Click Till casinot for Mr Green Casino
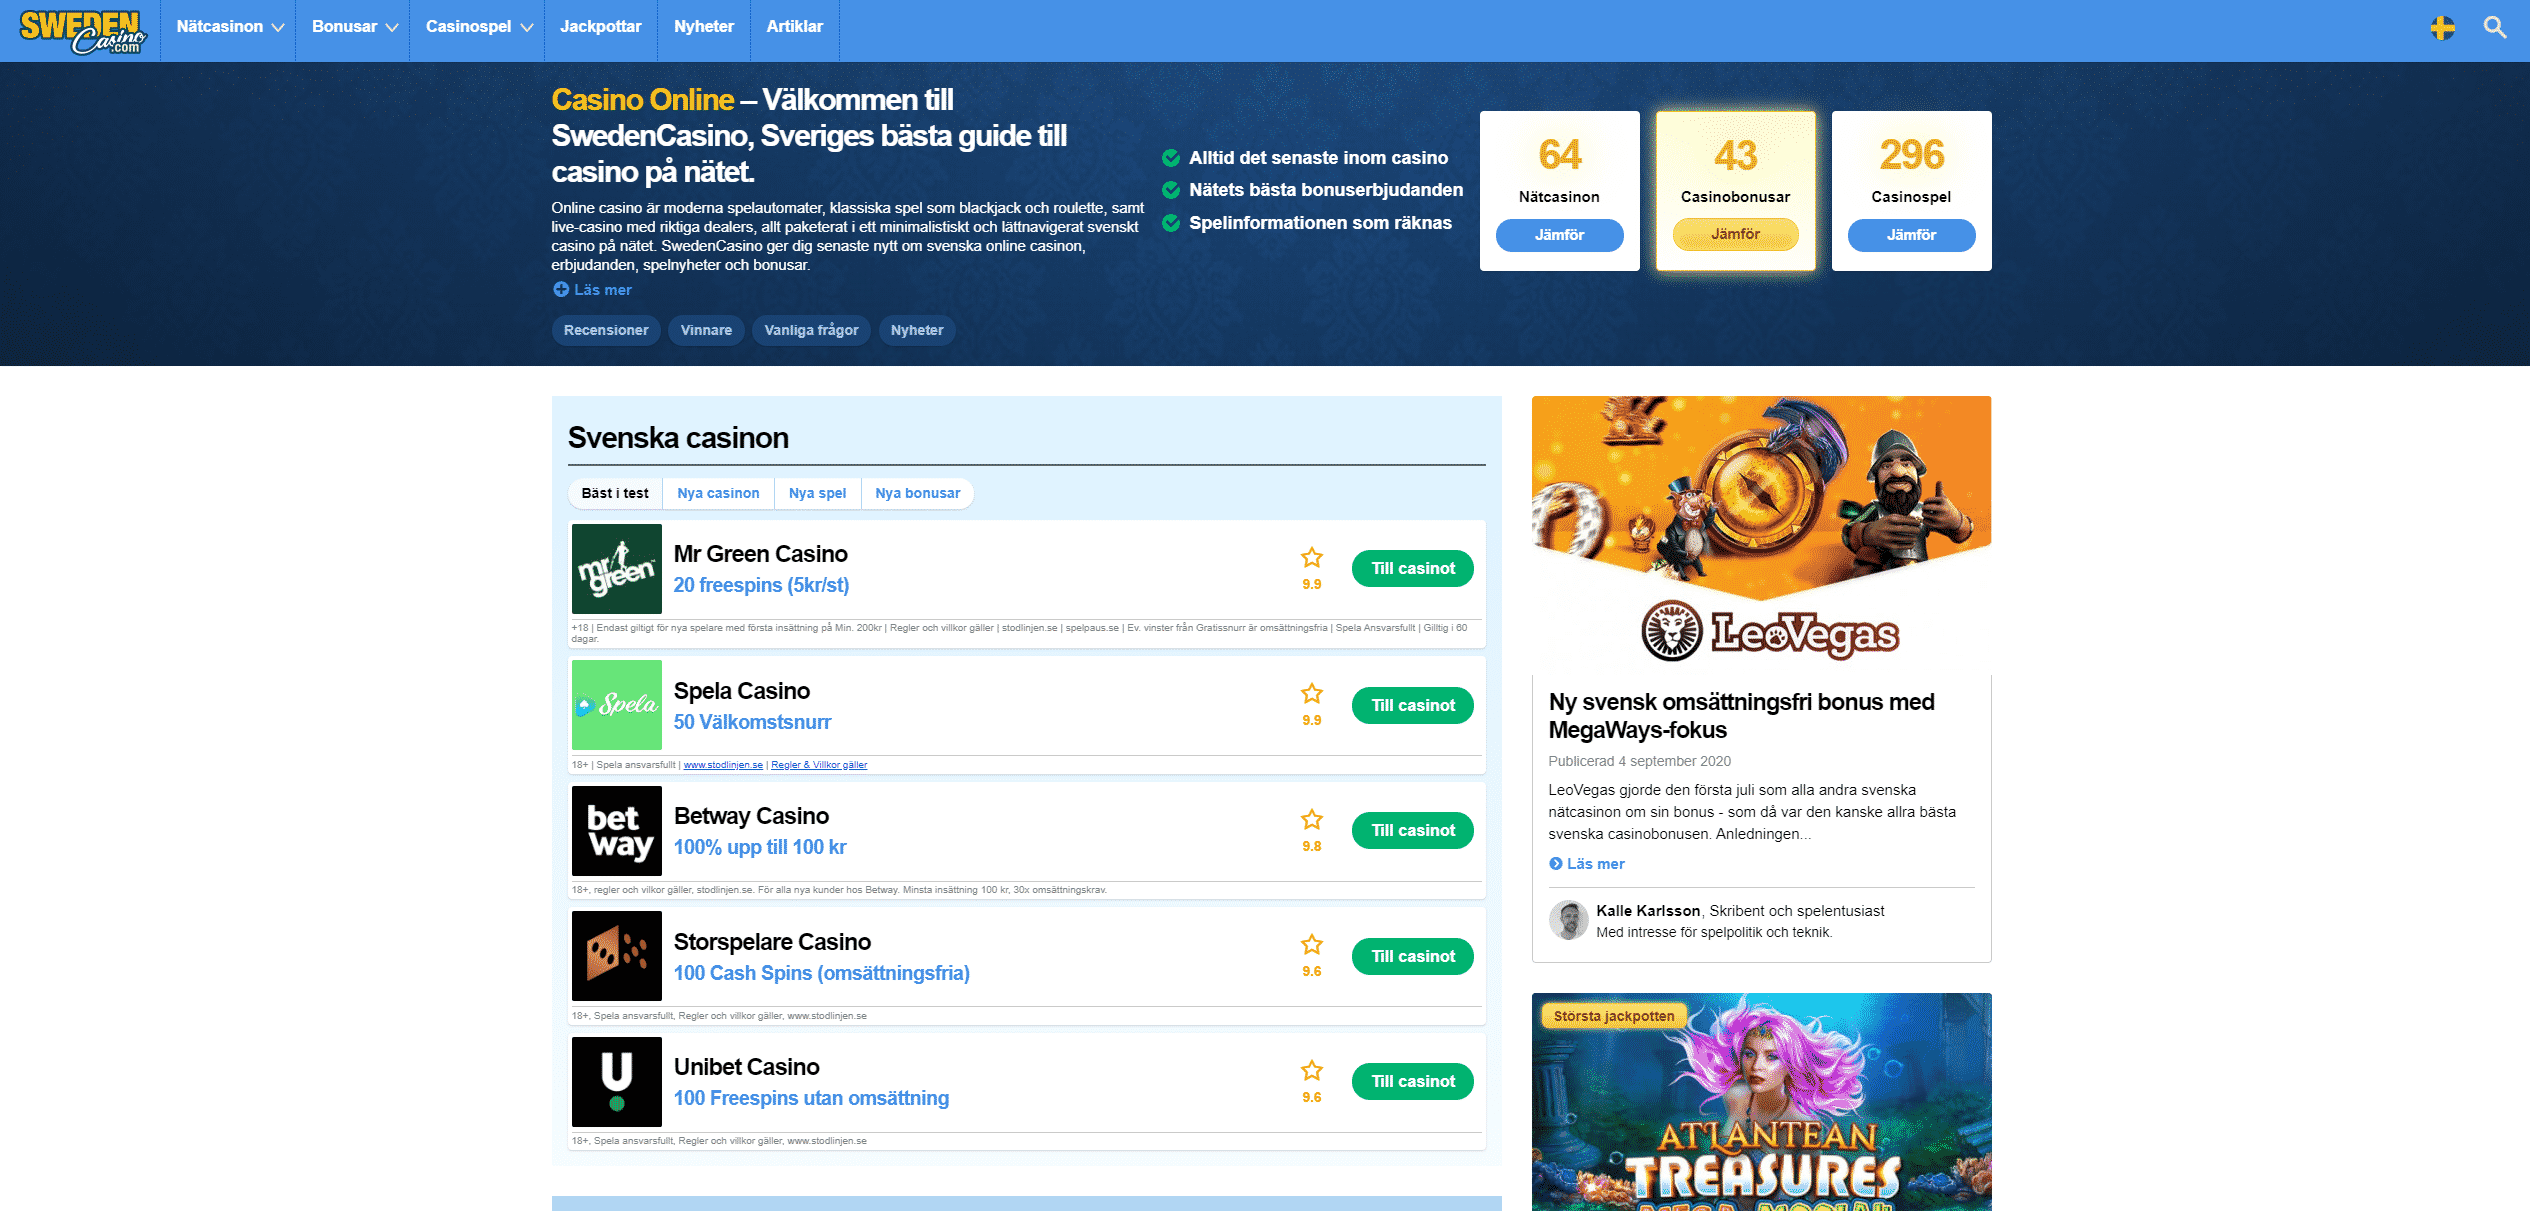The width and height of the screenshot is (2530, 1211). tap(1412, 569)
